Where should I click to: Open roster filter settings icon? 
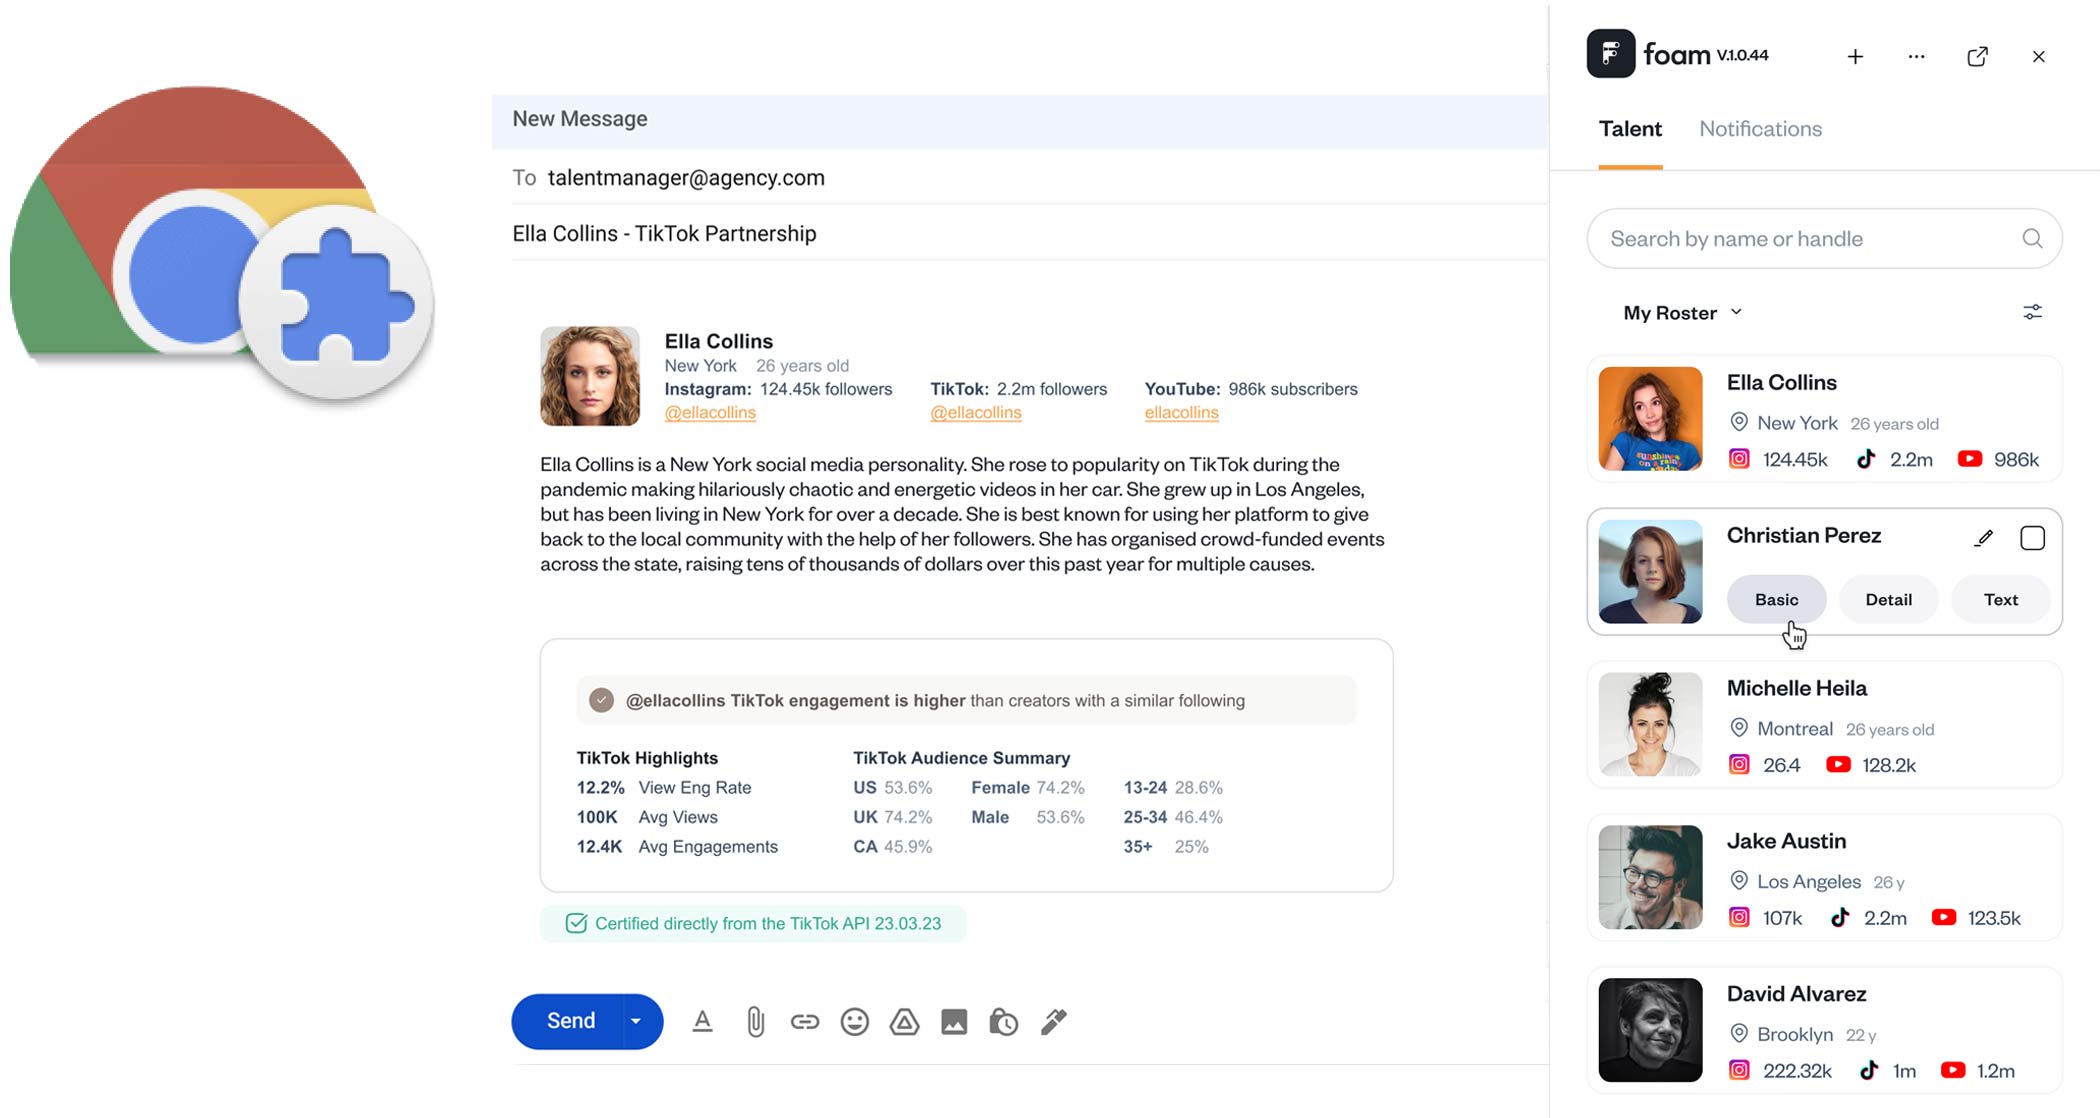click(x=2032, y=313)
